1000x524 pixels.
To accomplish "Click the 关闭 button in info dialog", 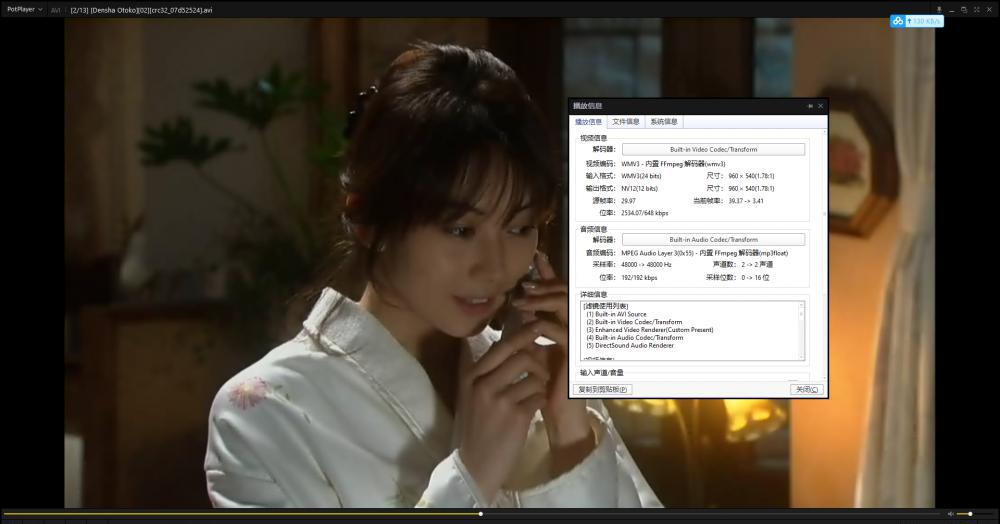I will point(806,389).
